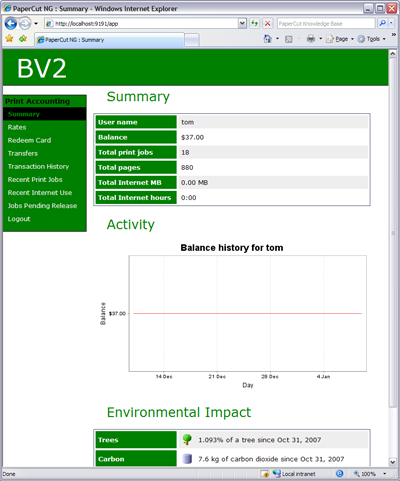Screen dimensions: 400x481
Task: Click the user name value tom
Action: coord(187,122)
